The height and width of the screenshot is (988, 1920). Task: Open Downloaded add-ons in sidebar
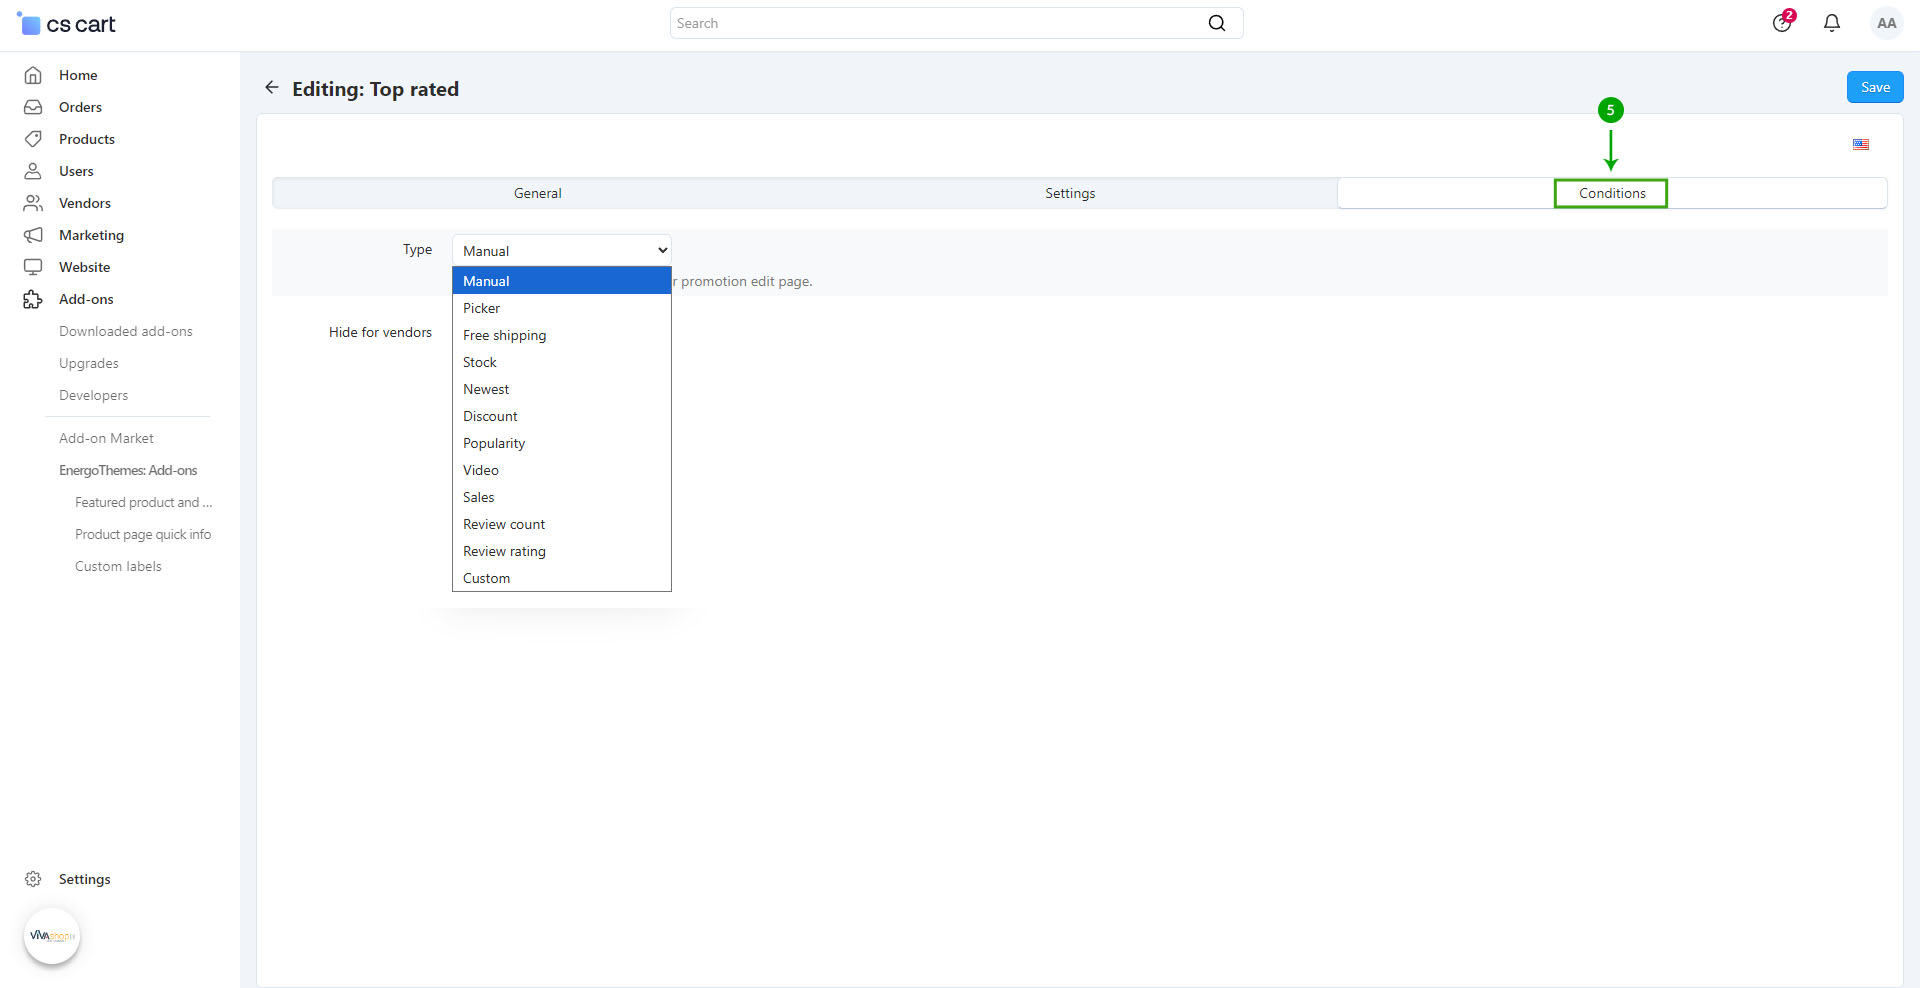pyautogui.click(x=125, y=331)
